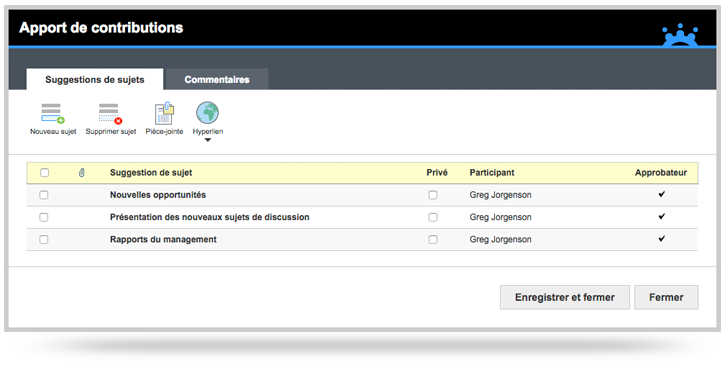Click approver checkmark for Nouvelles opportunités
Viewport: 725px width, 367px height.
[662, 194]
